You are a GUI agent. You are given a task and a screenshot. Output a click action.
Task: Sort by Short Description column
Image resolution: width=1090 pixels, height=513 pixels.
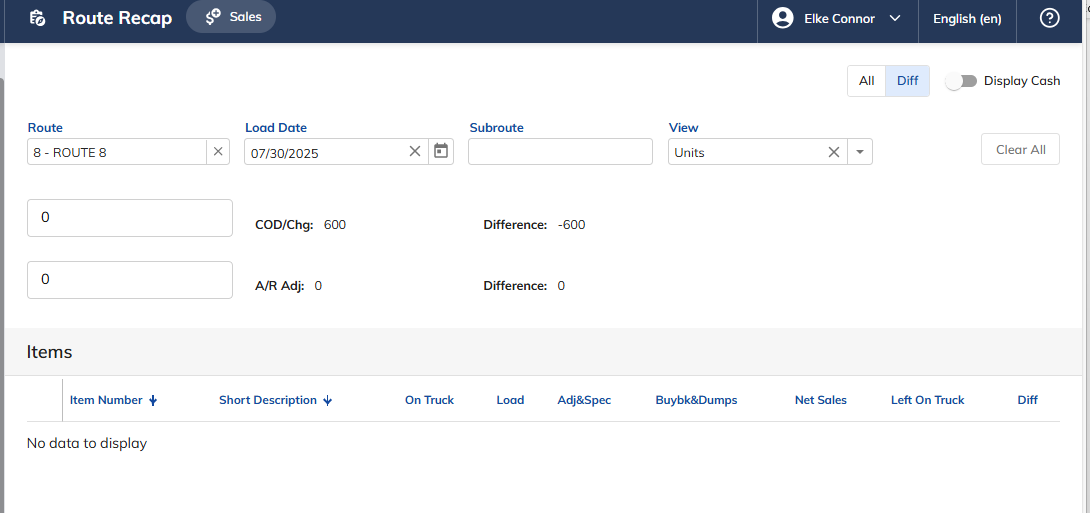click(275, 400)
